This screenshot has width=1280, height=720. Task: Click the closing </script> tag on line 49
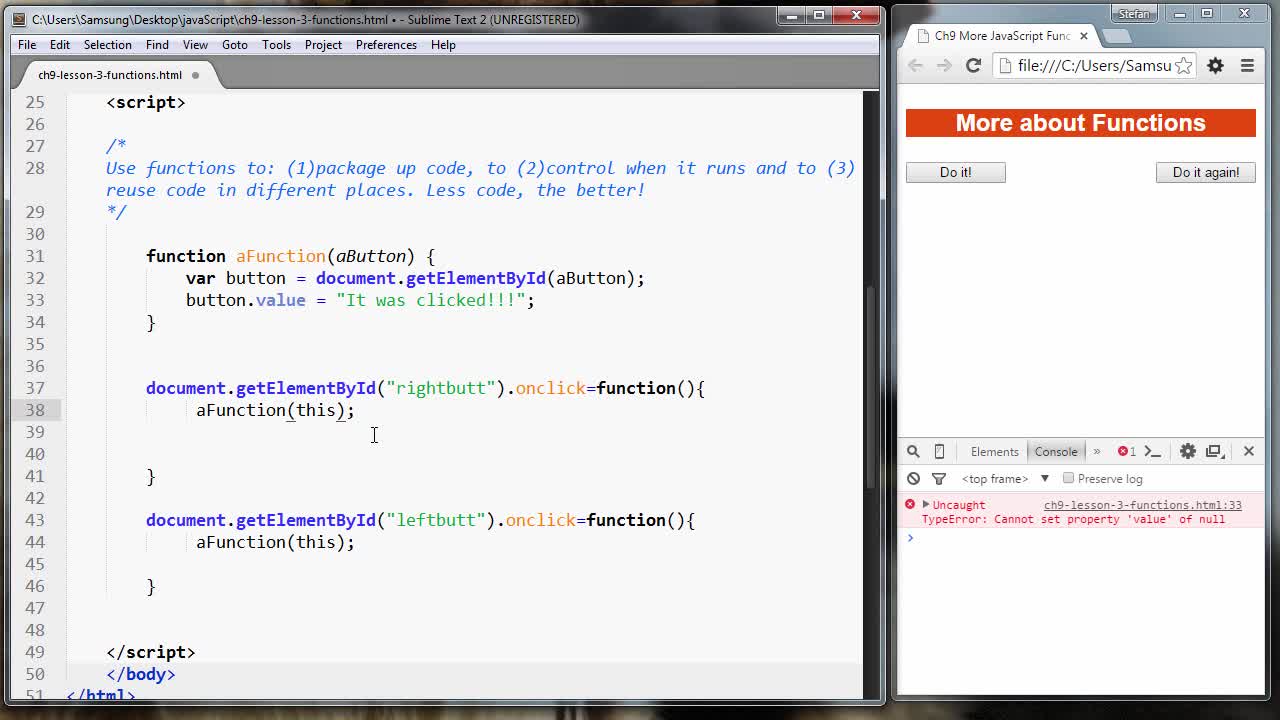151,652
